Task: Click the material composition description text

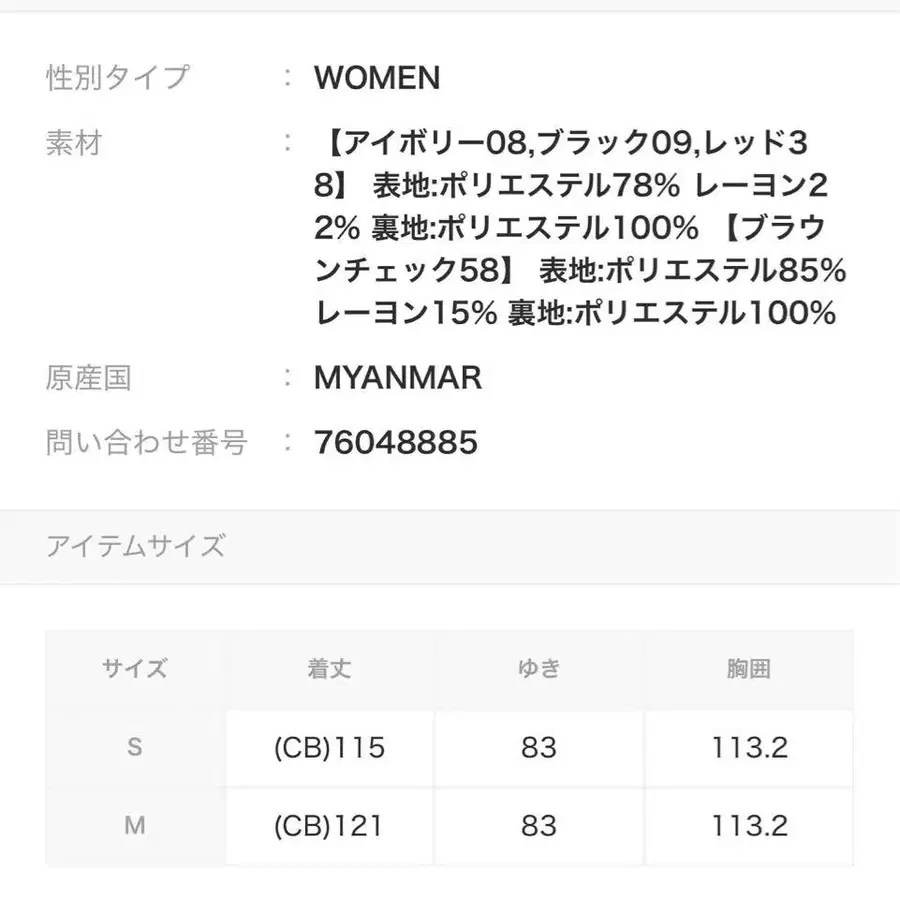Action: tap(580, 230)
